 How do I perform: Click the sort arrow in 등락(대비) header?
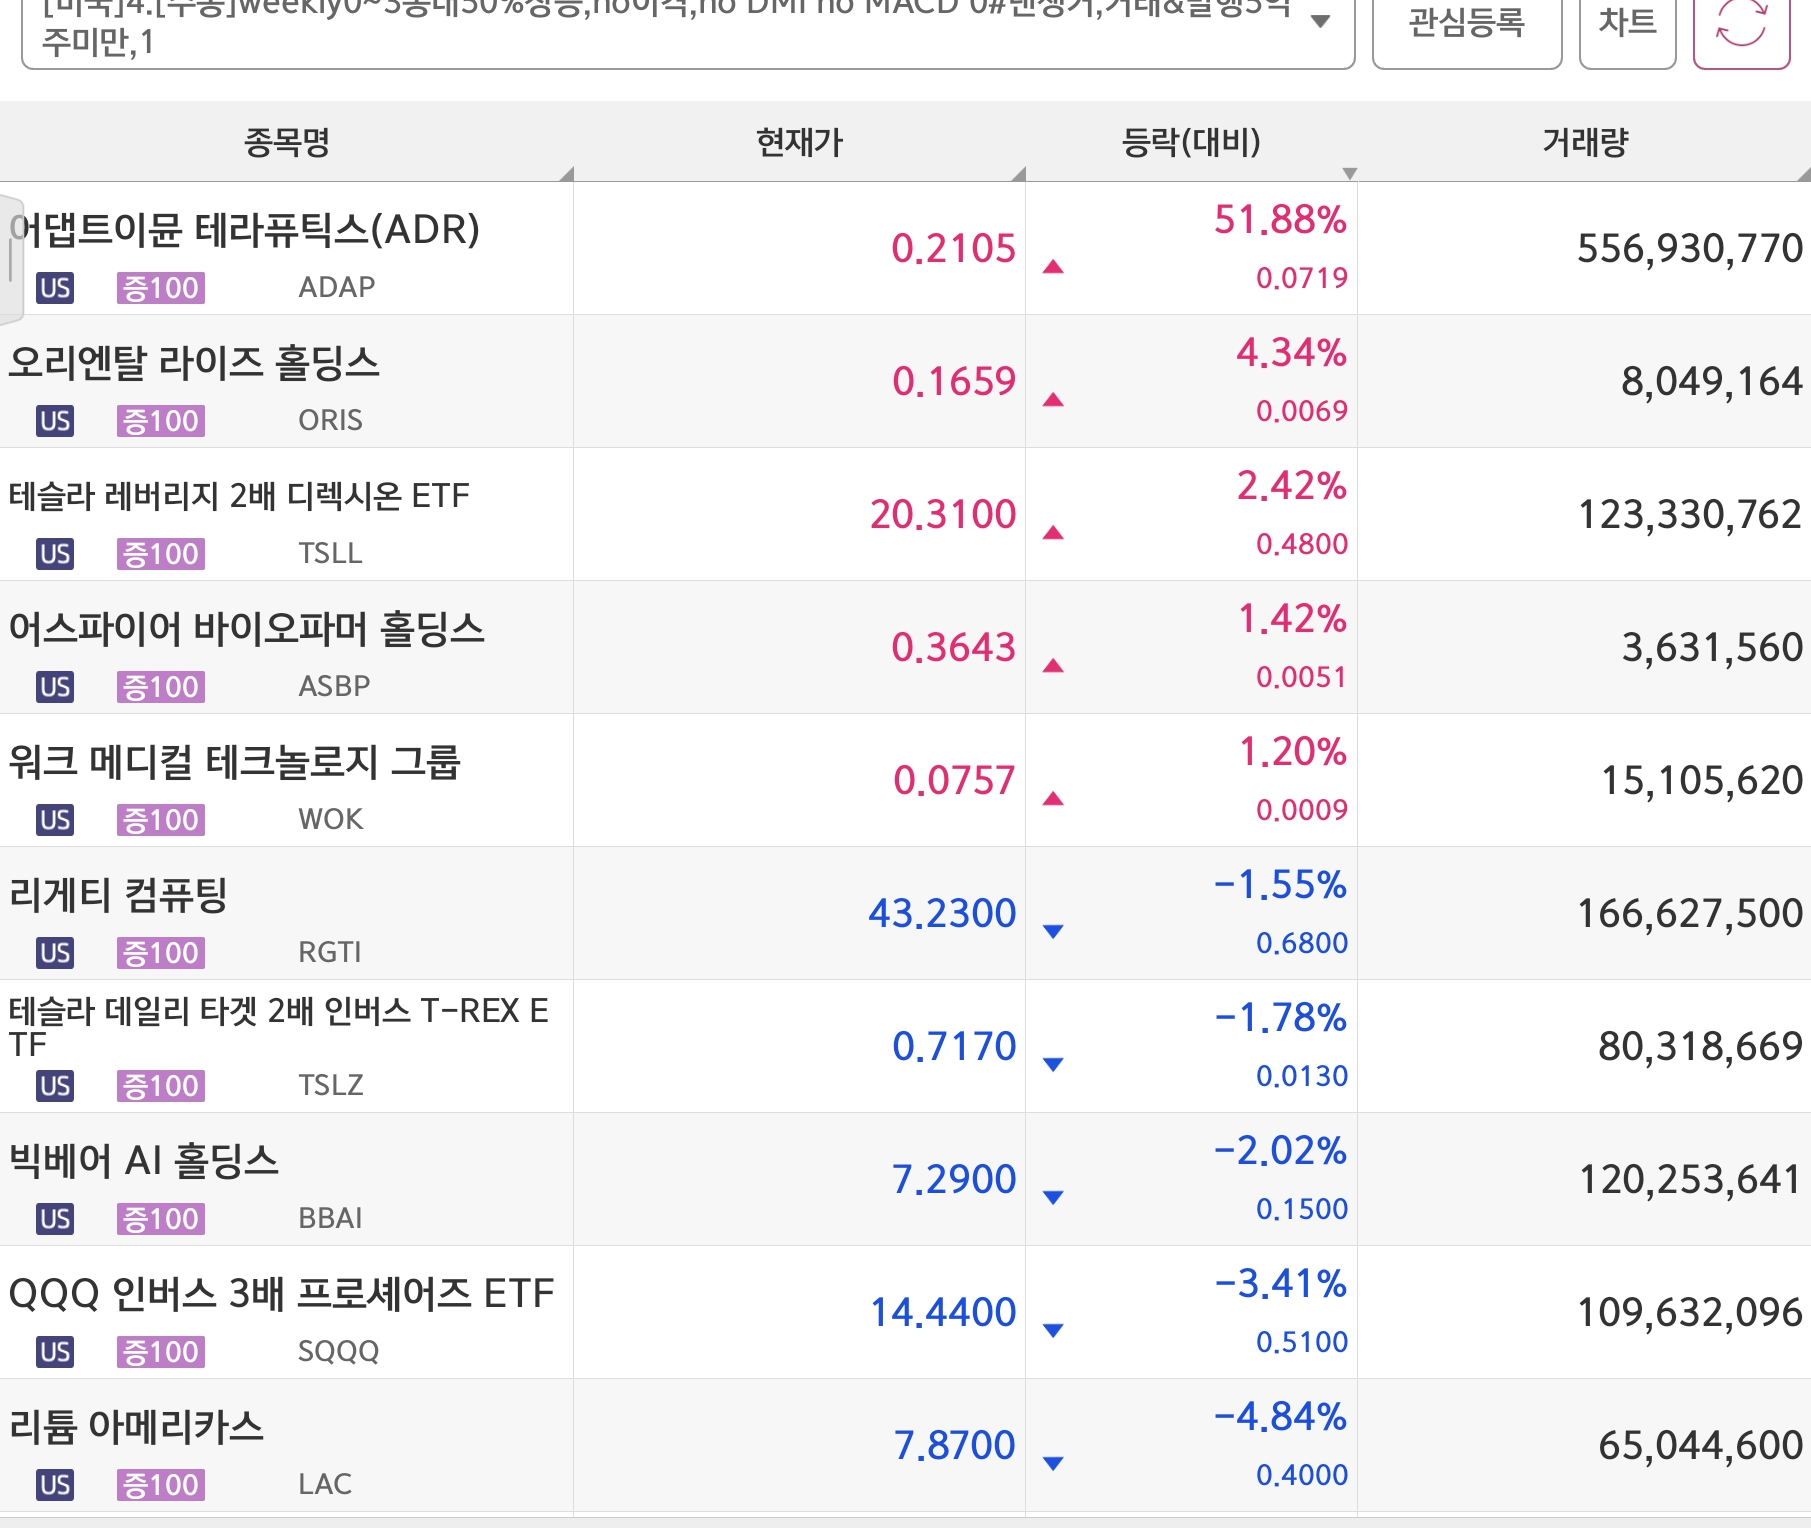point(1349,174)
